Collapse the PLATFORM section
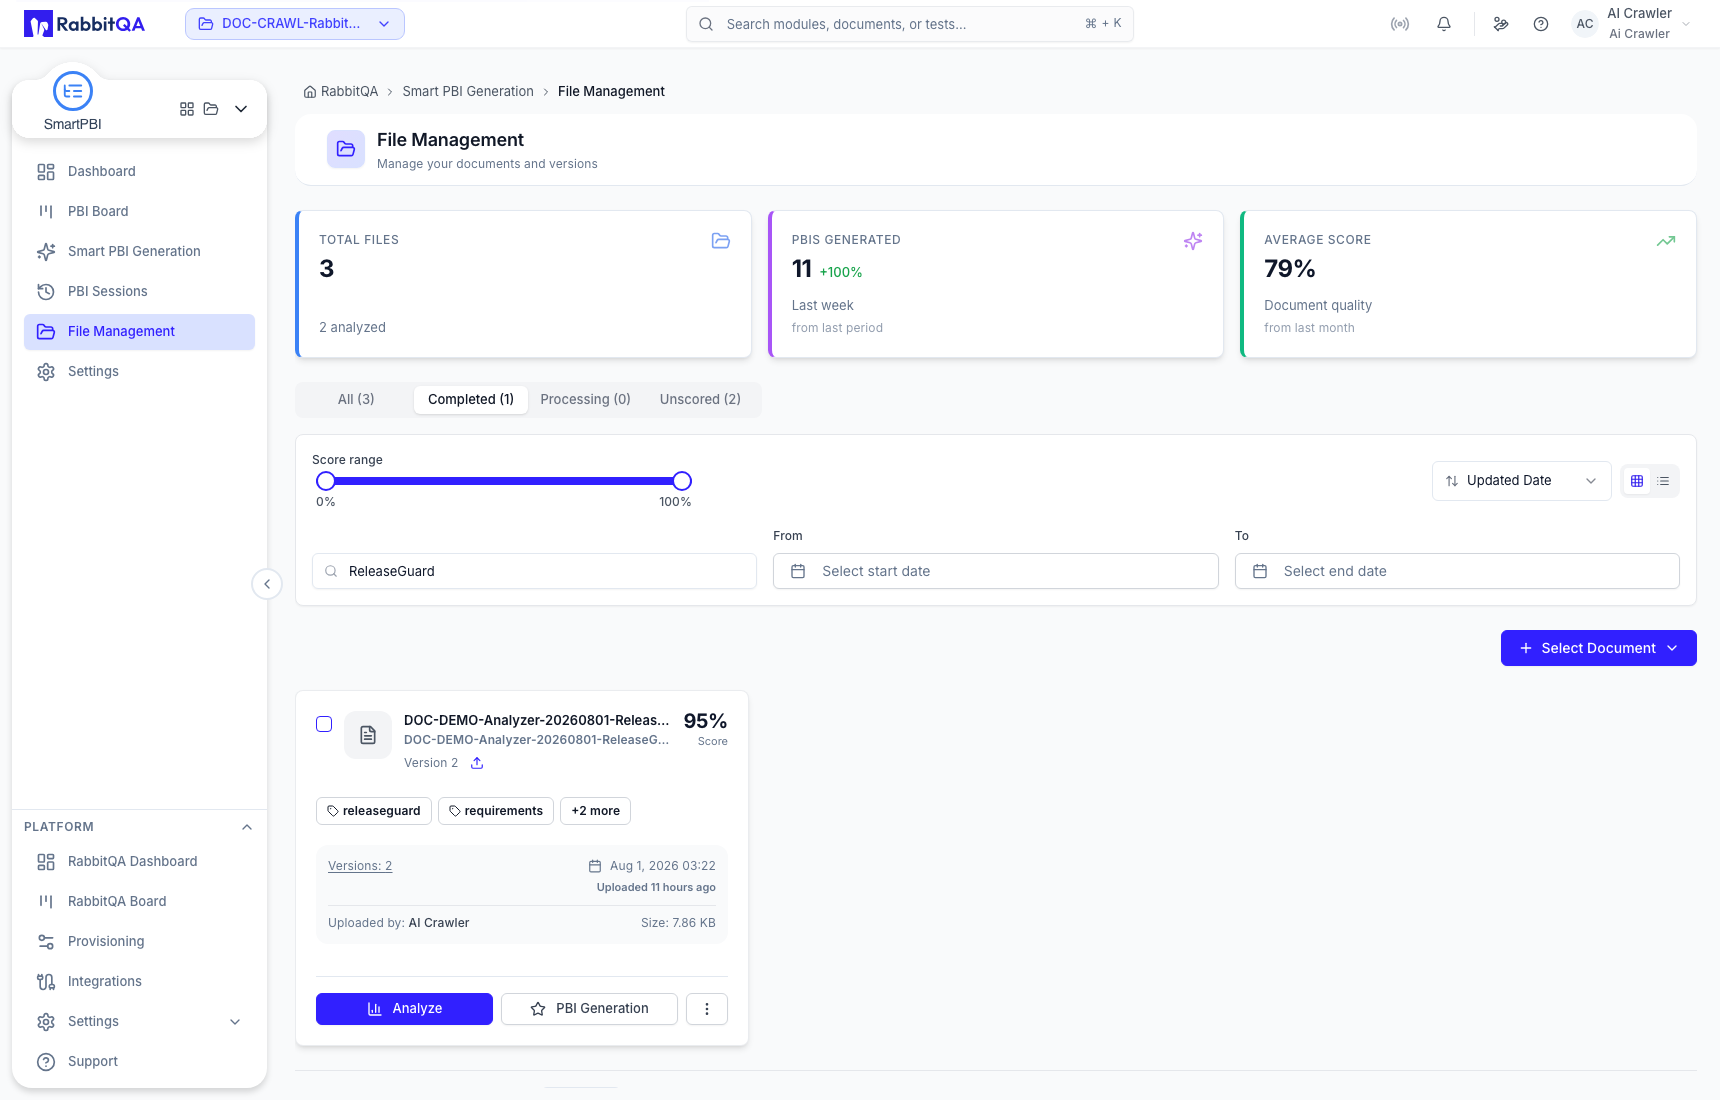Screen dimensions: 1720x1100 [247, 827]
